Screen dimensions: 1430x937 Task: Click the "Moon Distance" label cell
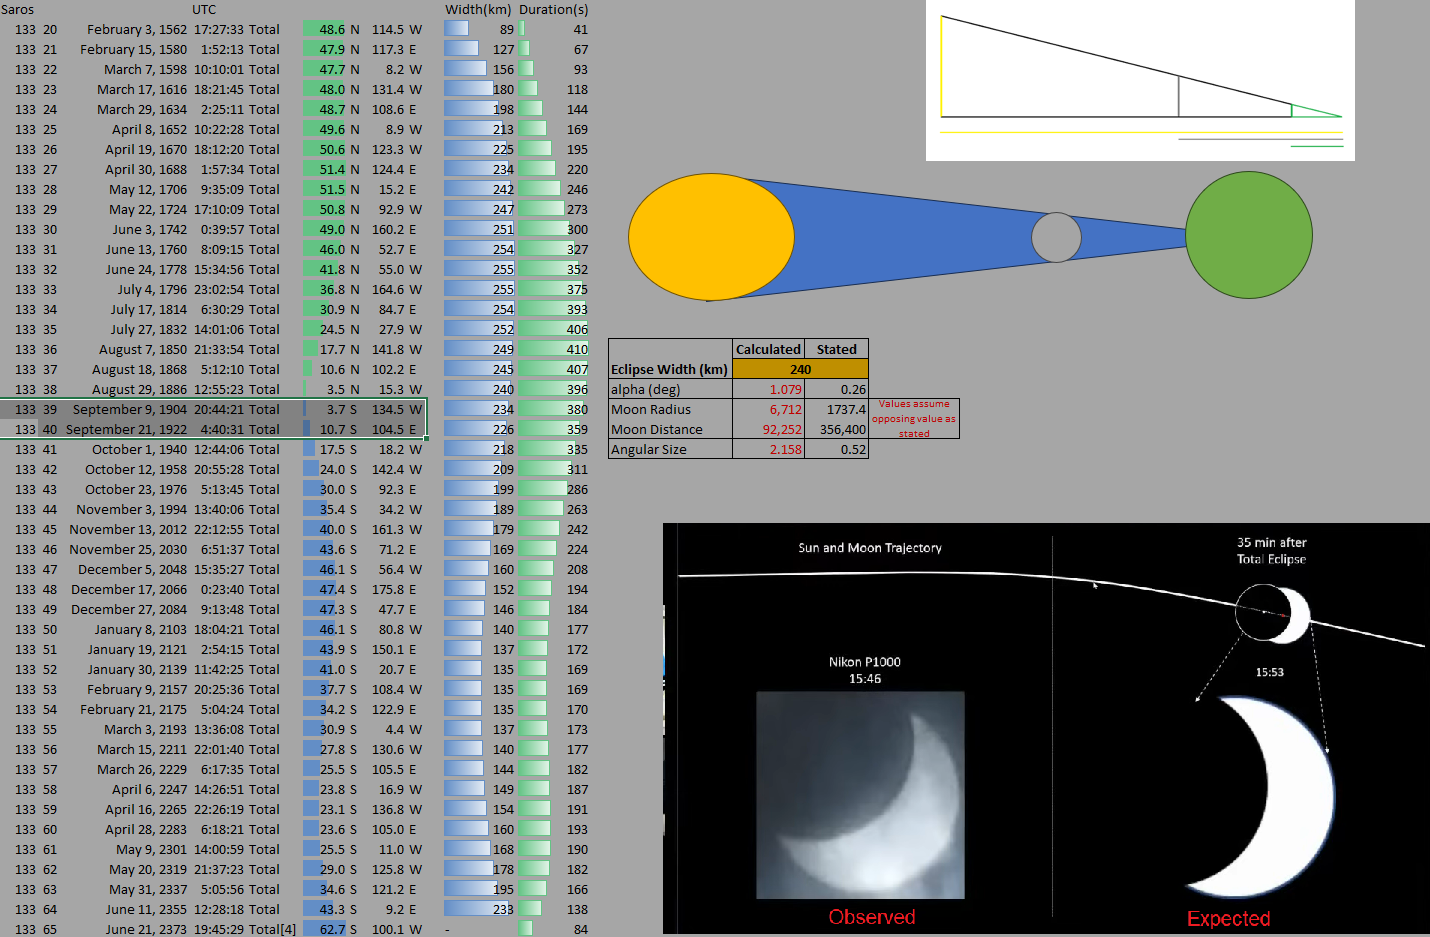tap(670, 429)
